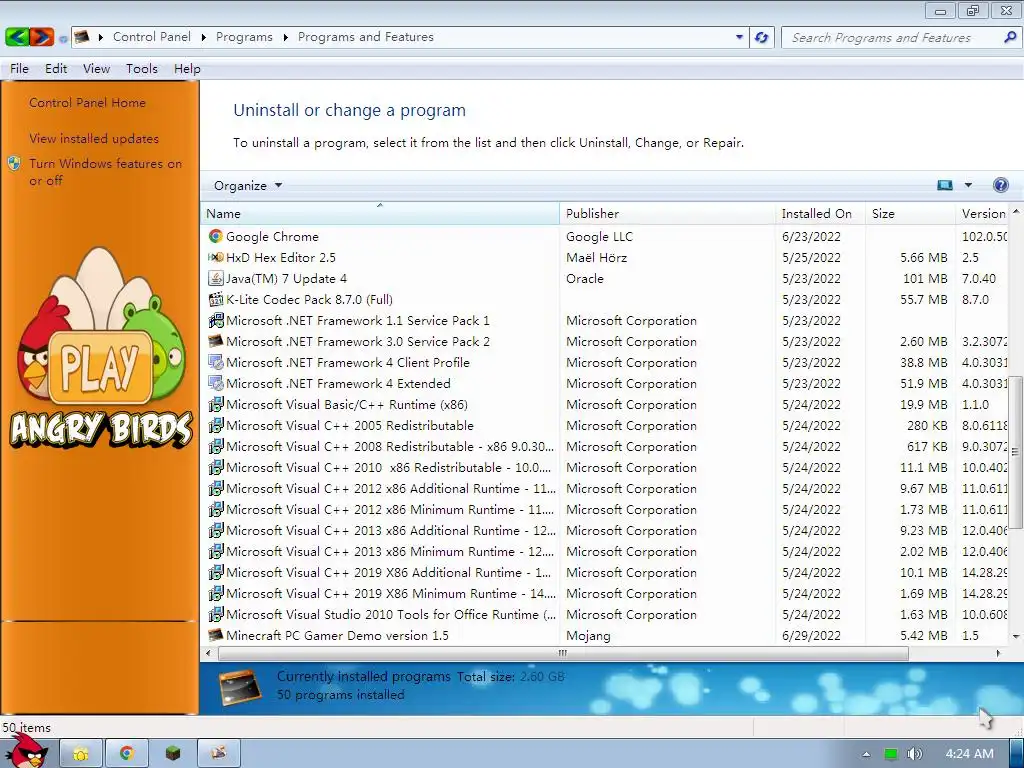The height and width of the screenshot is (768, 1024).
Task: Select the K-Lite Codec Pack icon
Action: point(216,299)
